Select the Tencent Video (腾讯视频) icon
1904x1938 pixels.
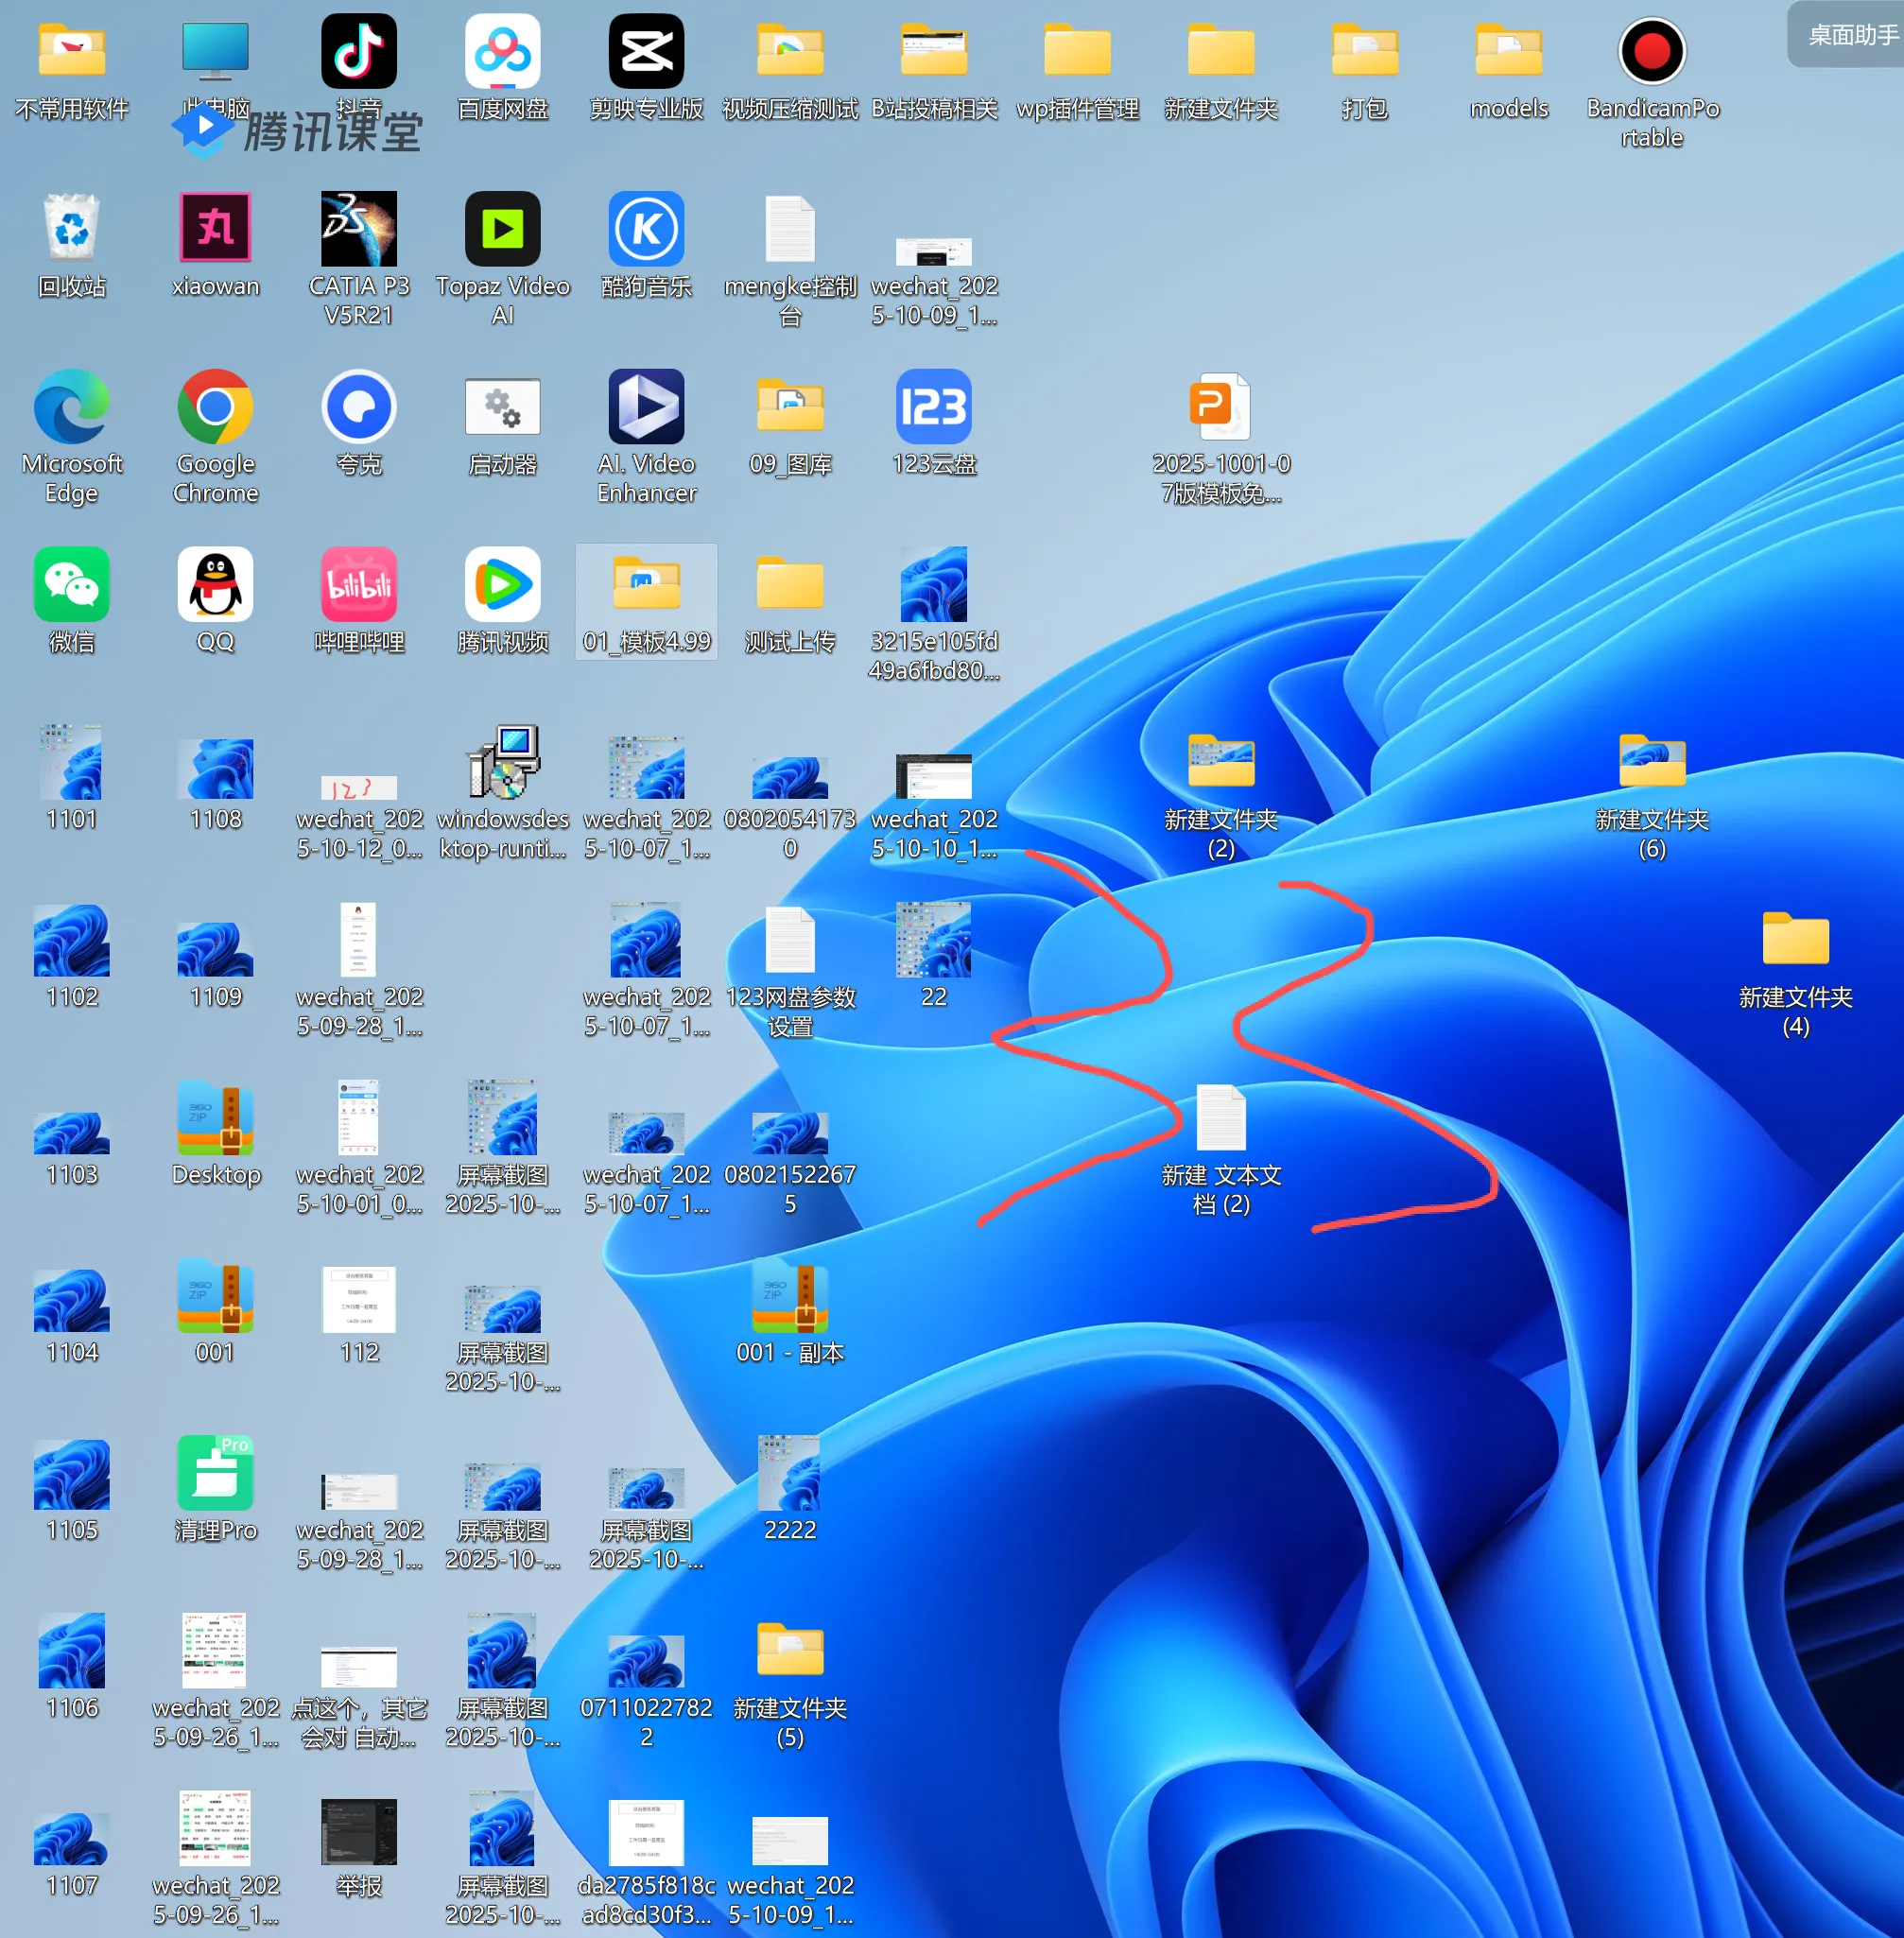[x=502, y=585]
